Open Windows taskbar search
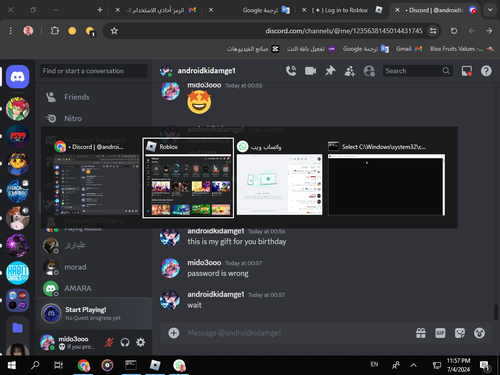The width and height of the screenshot is (500, 375). 35,365
